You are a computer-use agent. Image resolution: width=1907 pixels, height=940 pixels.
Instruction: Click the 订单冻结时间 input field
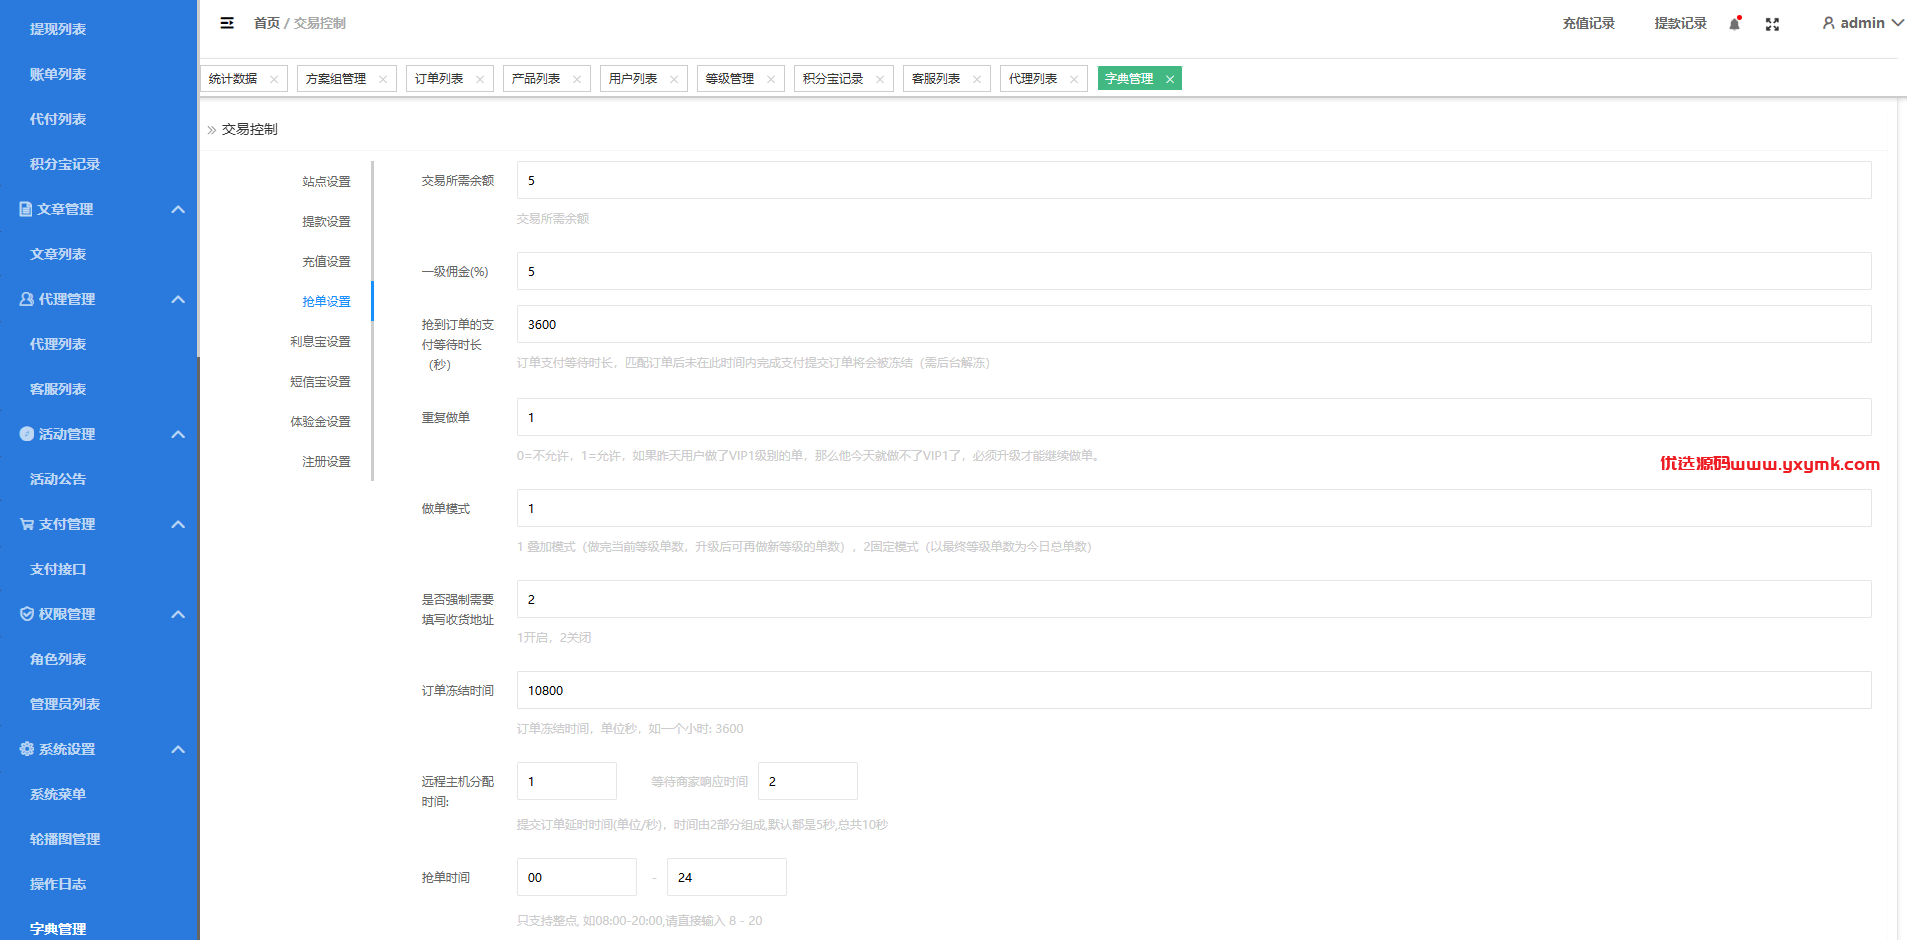tap(1194, 690)
